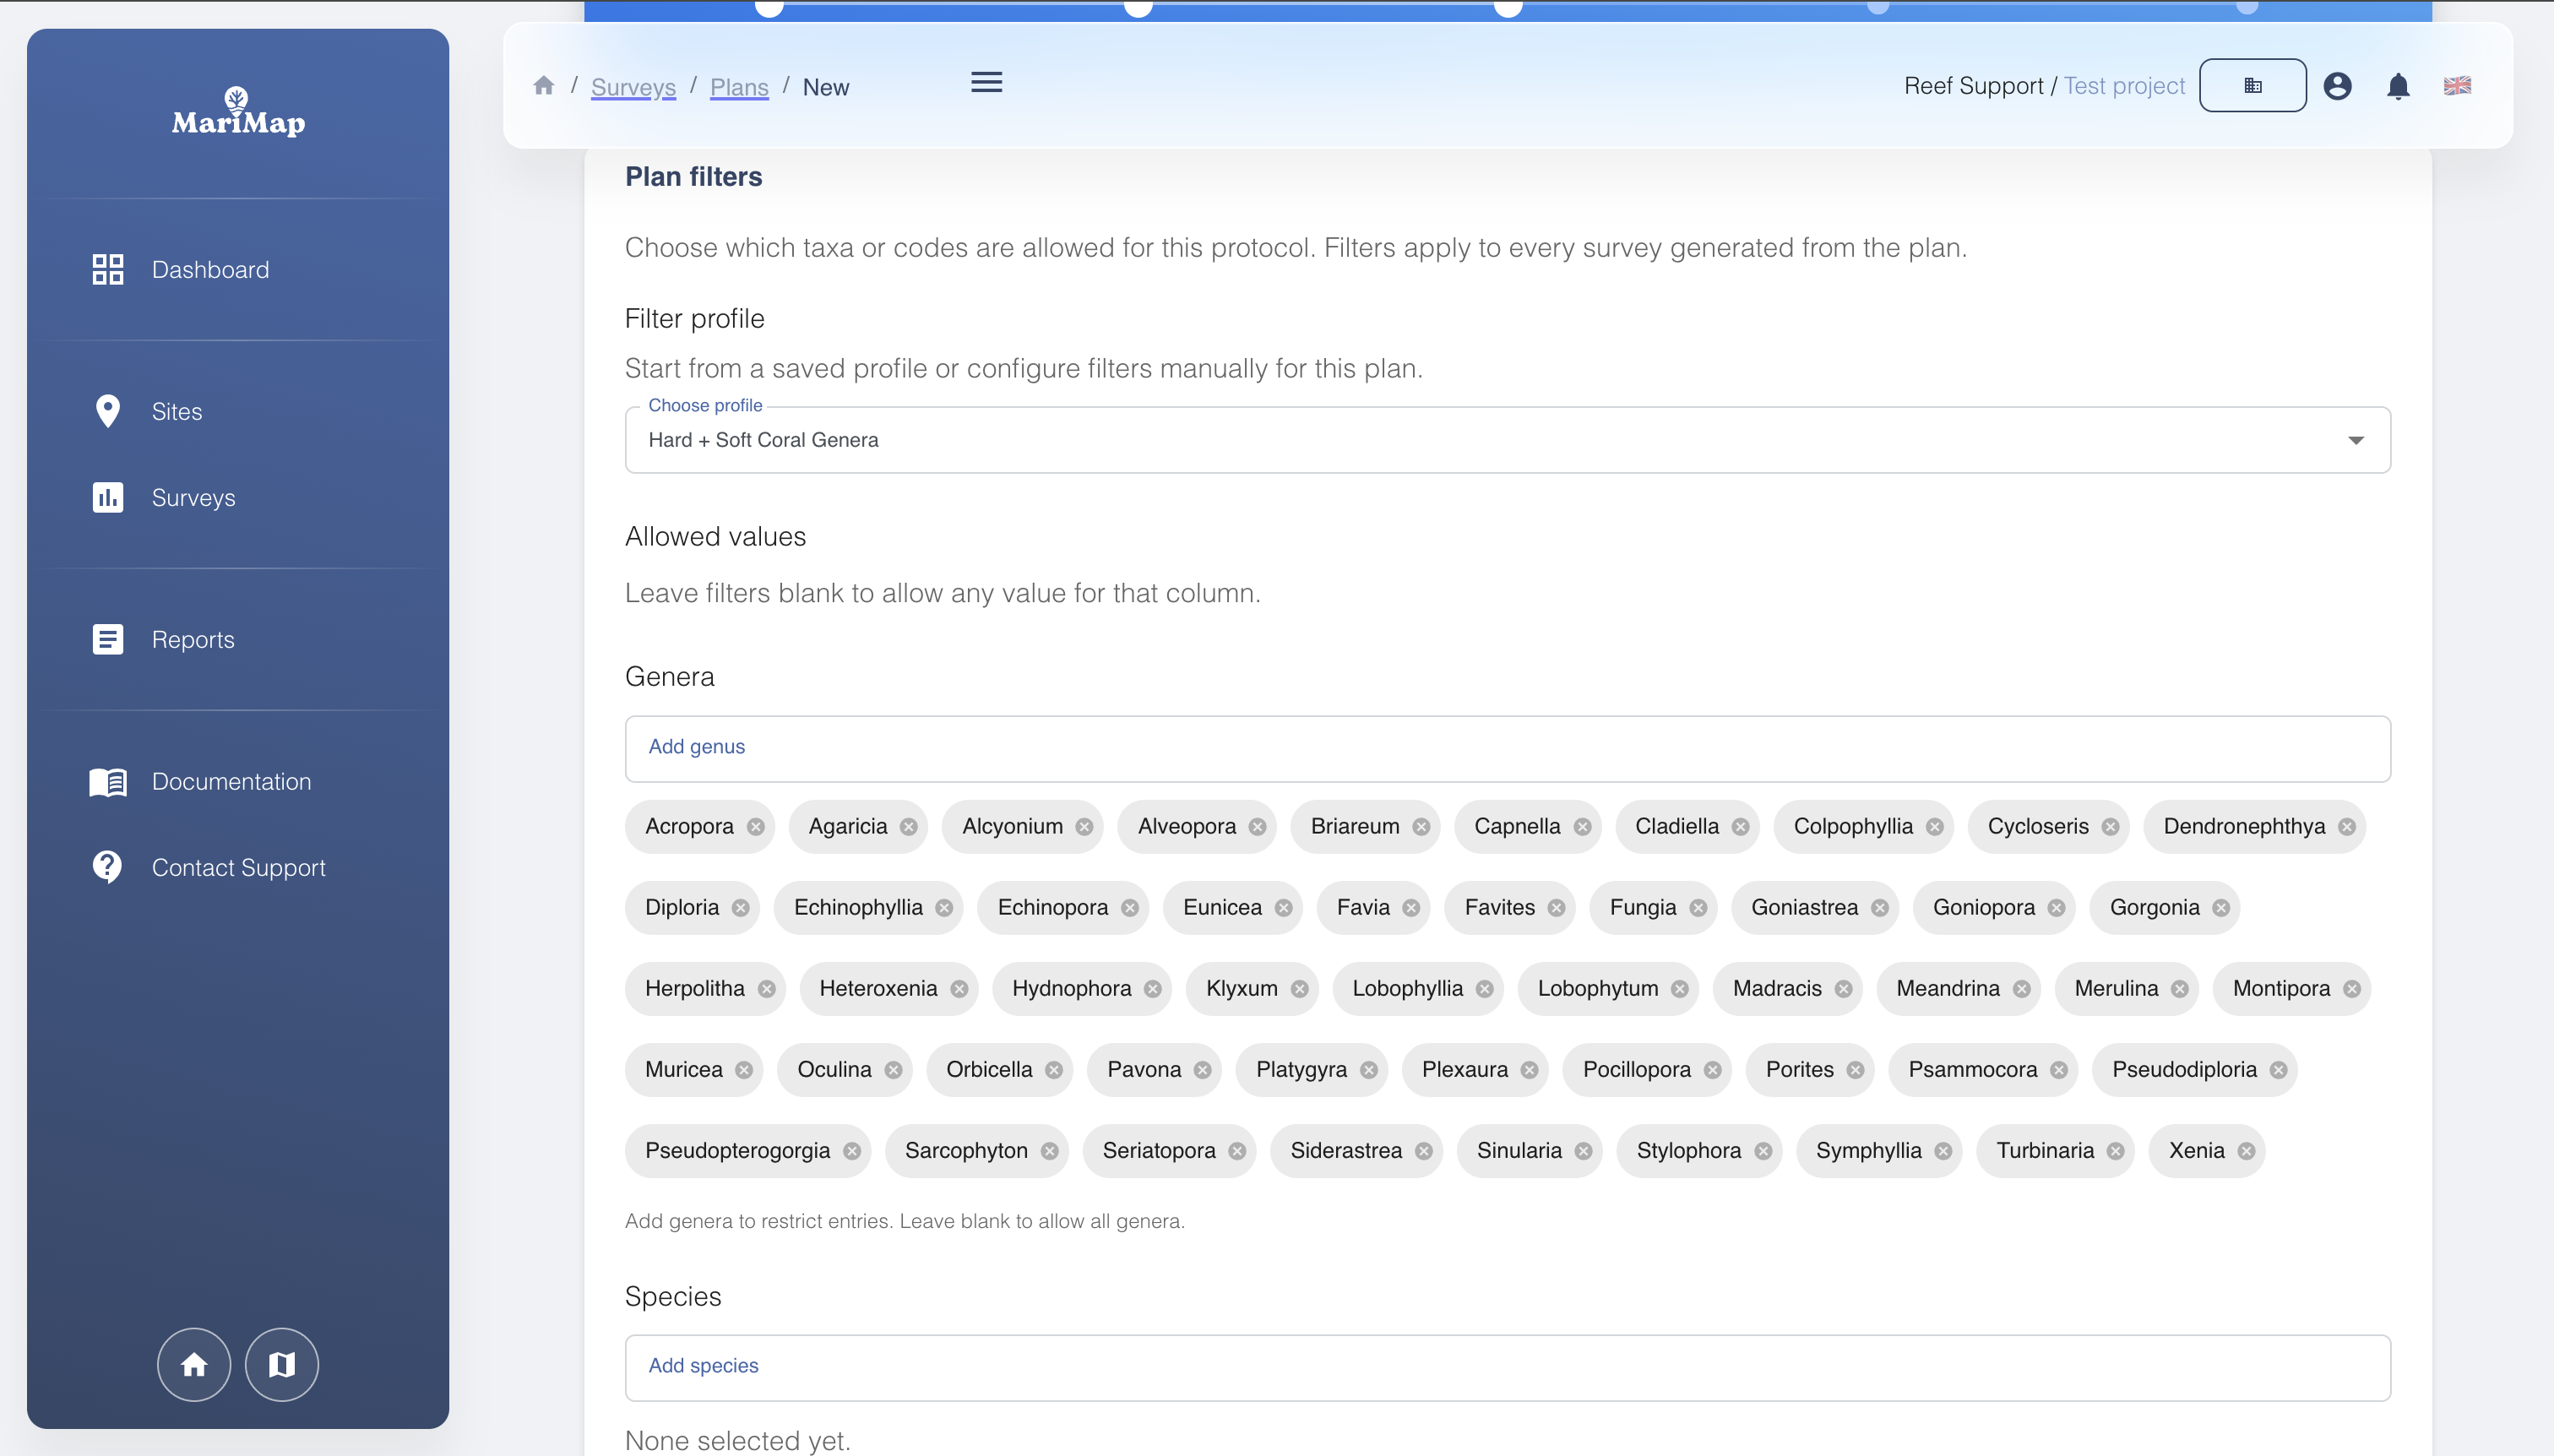Screen dimensions: 2554x1456
Task: Select Sites in the navigation sidebar
Action: [178, 411]
